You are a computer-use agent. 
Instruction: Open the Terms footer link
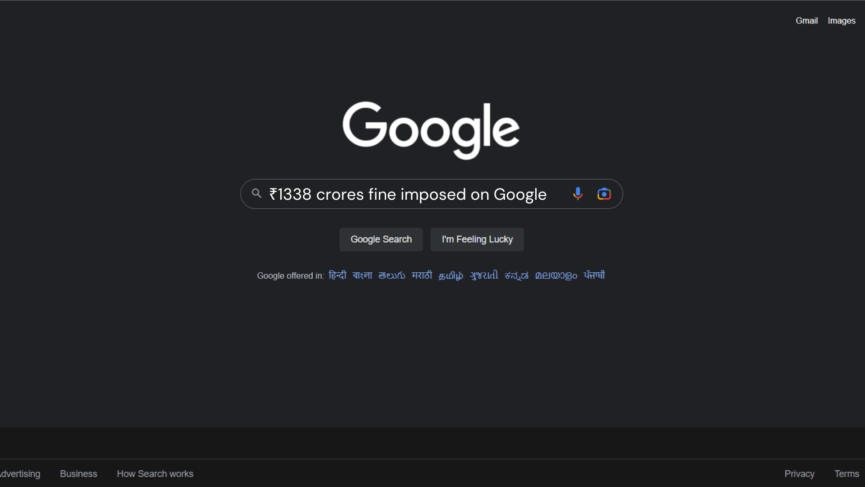[x=847, y=474]
